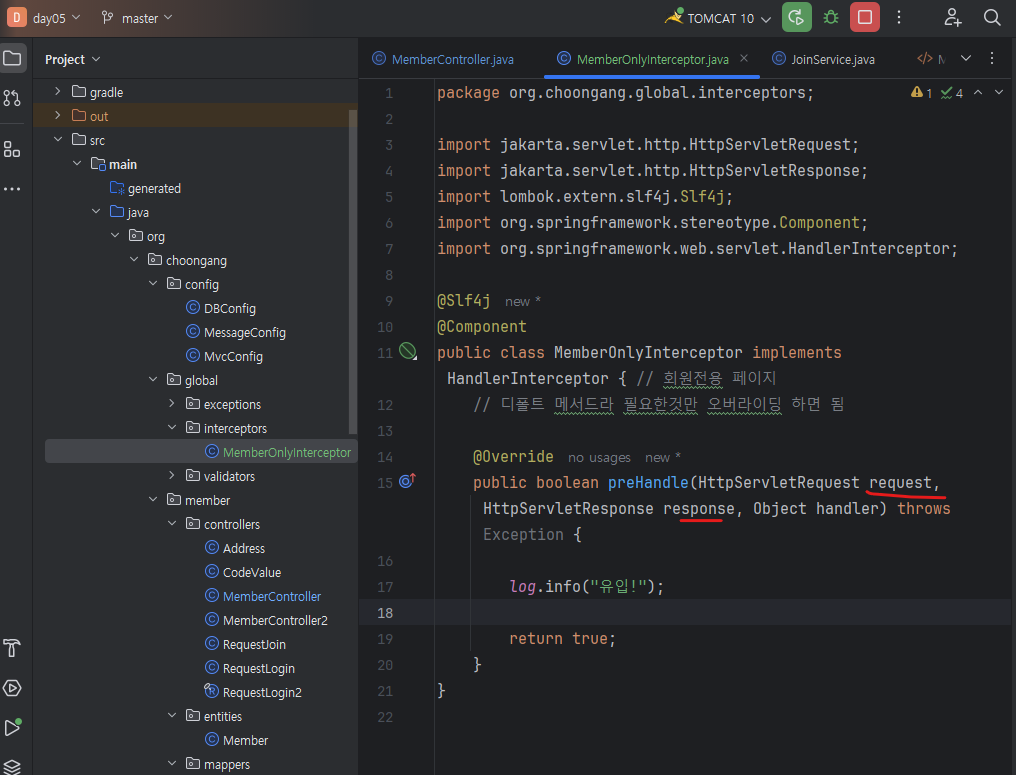Open the Build hammer tool window

tap(12, 647)
